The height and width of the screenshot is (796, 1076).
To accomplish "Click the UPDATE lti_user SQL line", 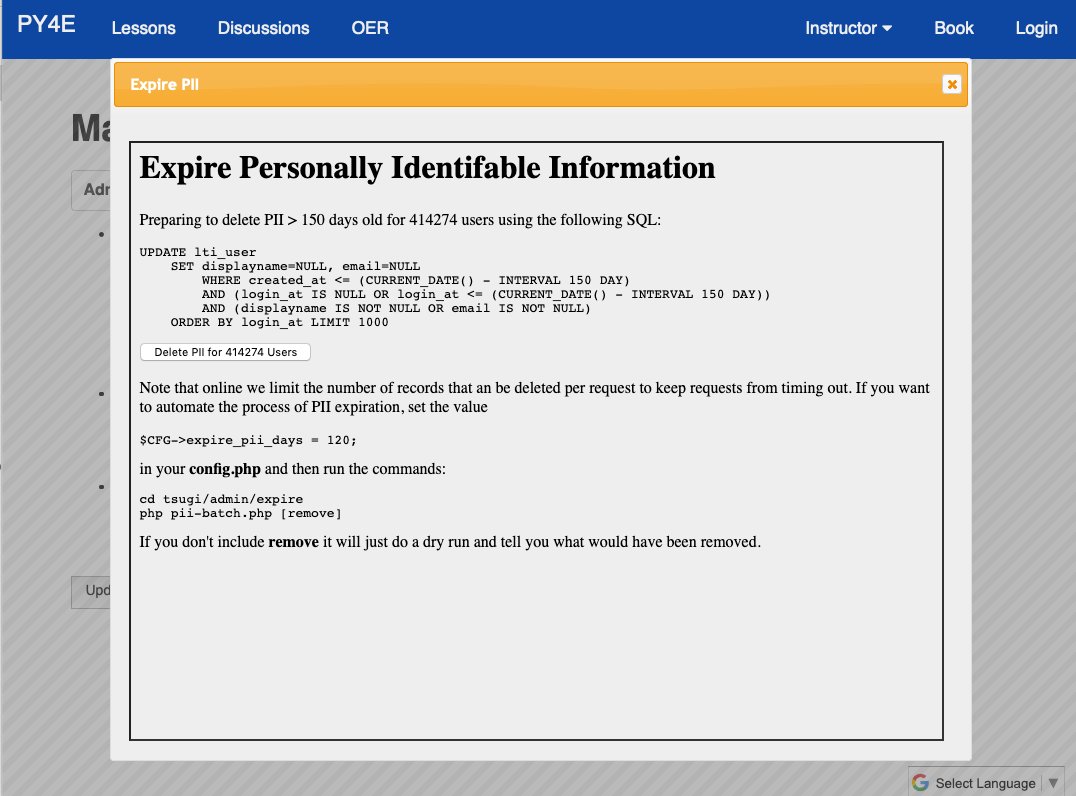I will (x=198, y=252).
